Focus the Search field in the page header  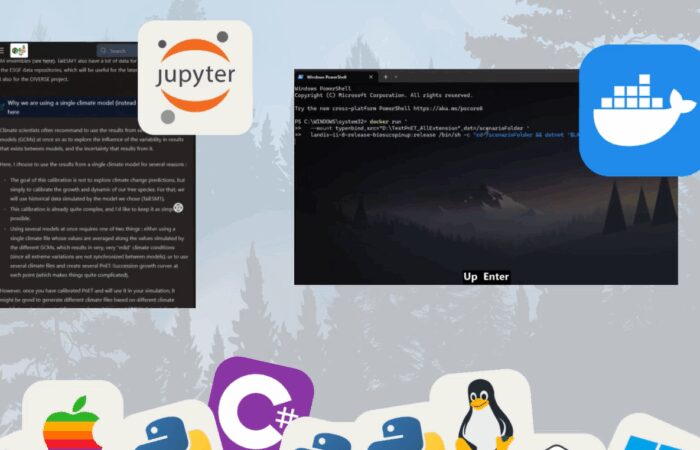116,51
